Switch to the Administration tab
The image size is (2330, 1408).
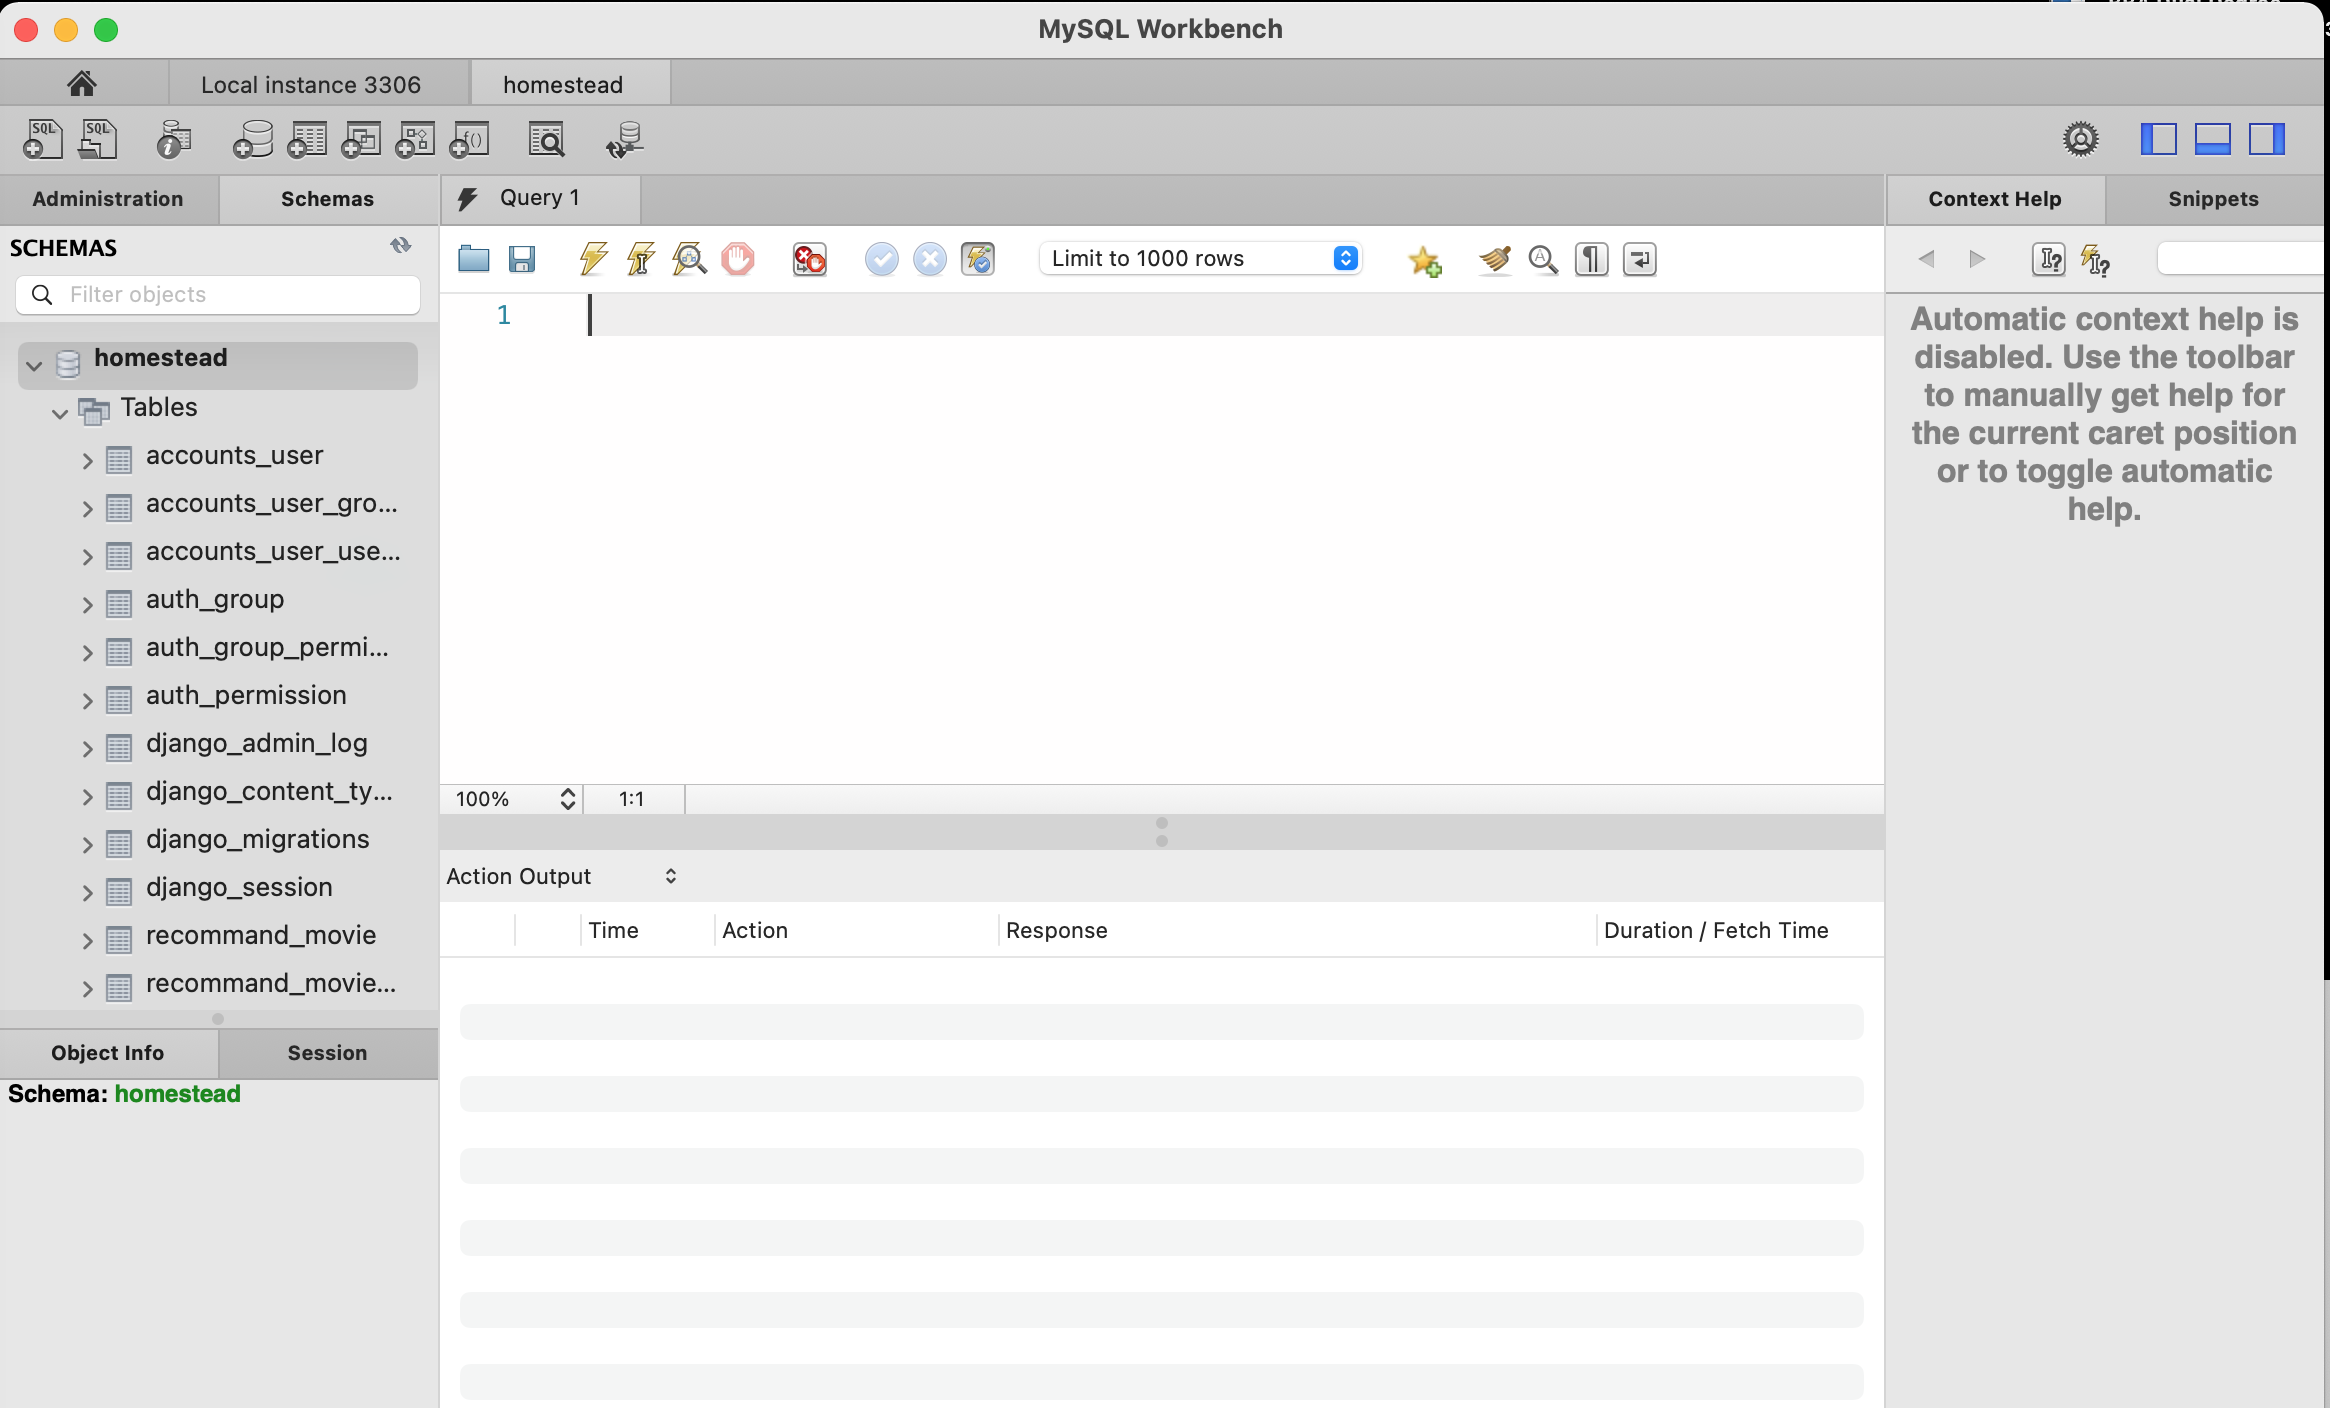pos(108,199)
